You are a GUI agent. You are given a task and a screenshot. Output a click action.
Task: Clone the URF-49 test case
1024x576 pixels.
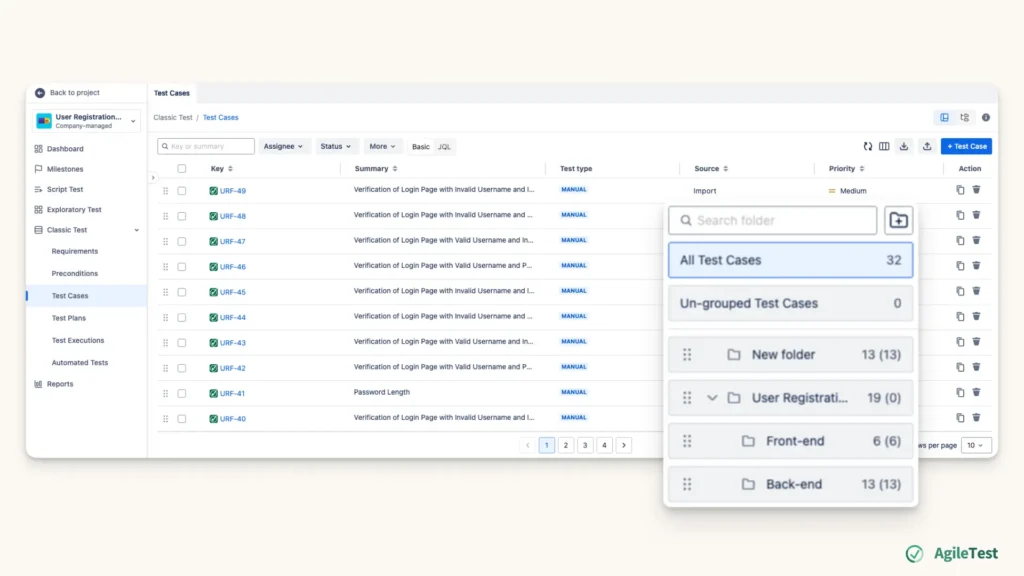point(960,190)
